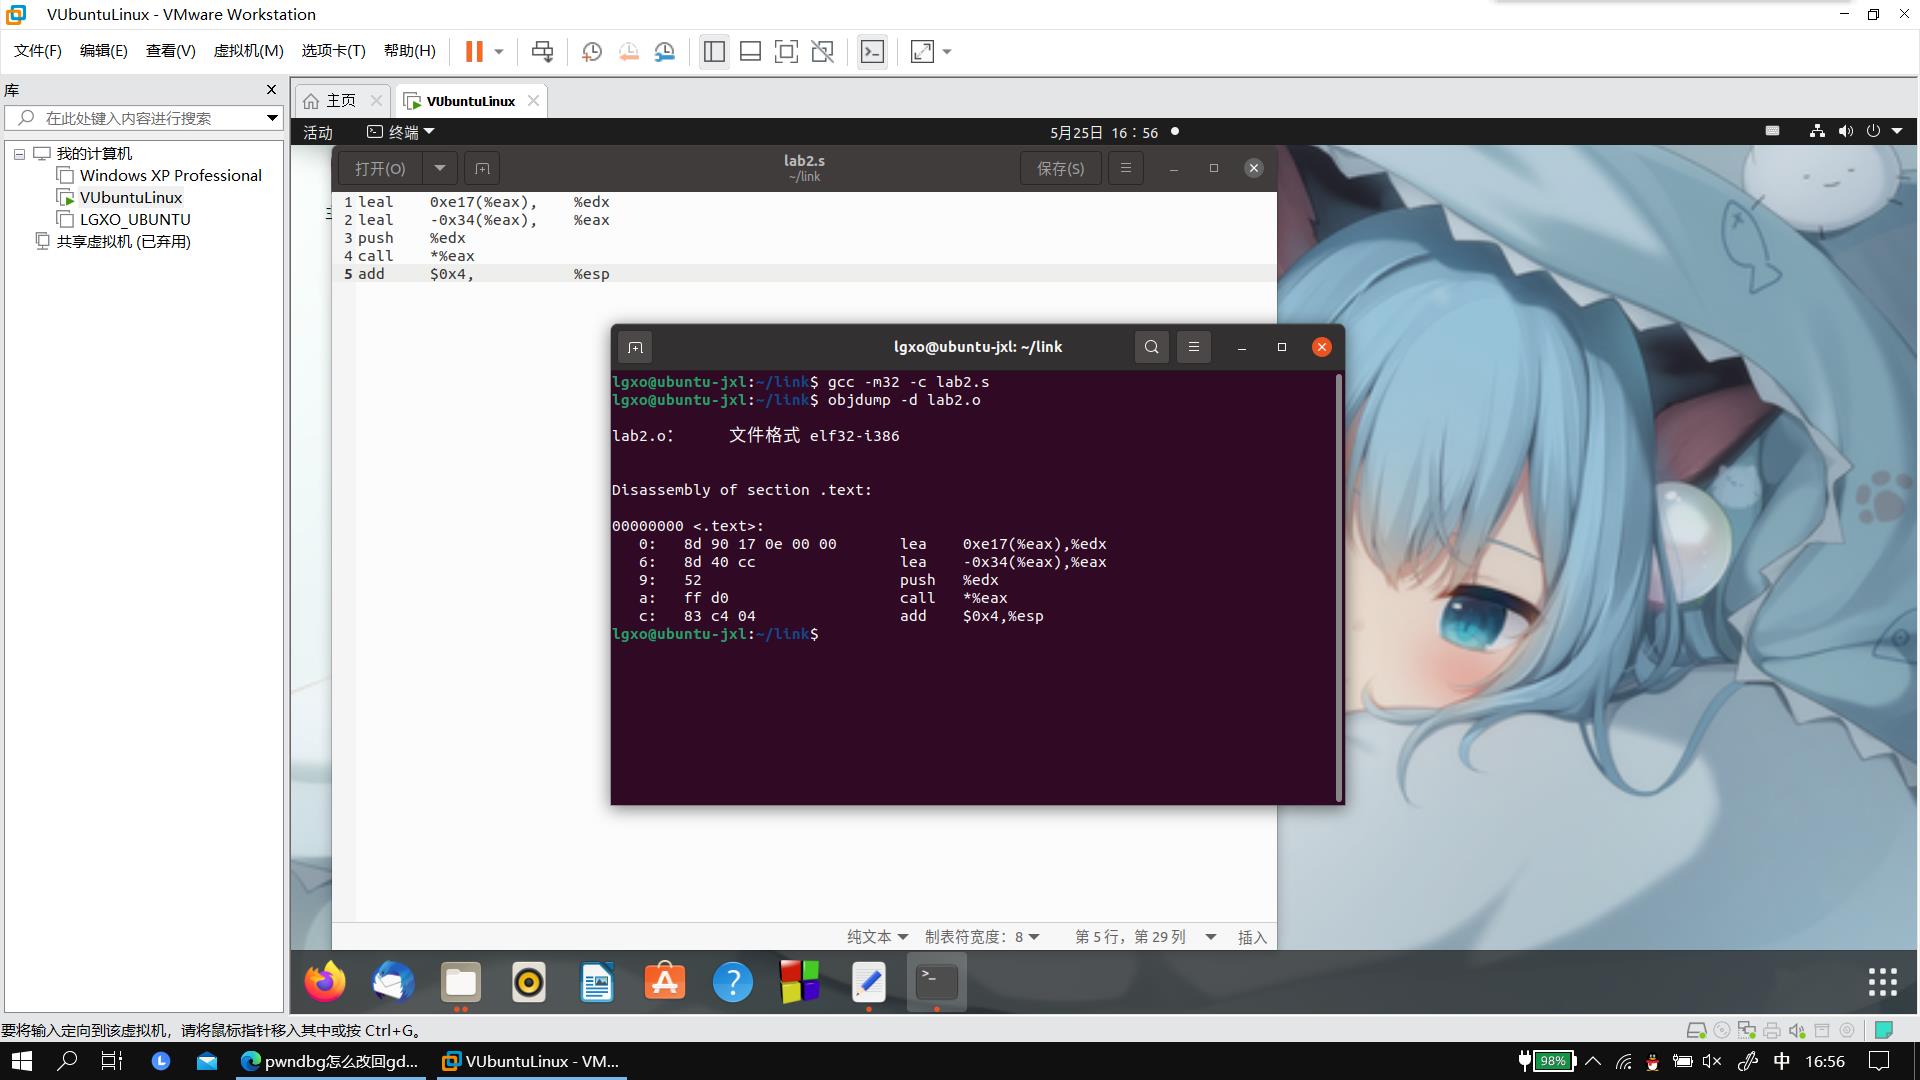The width and height of the screenshot is (1920, 1080).
Task: Open the VMware console view icon
Action: (x=872, y=51)
